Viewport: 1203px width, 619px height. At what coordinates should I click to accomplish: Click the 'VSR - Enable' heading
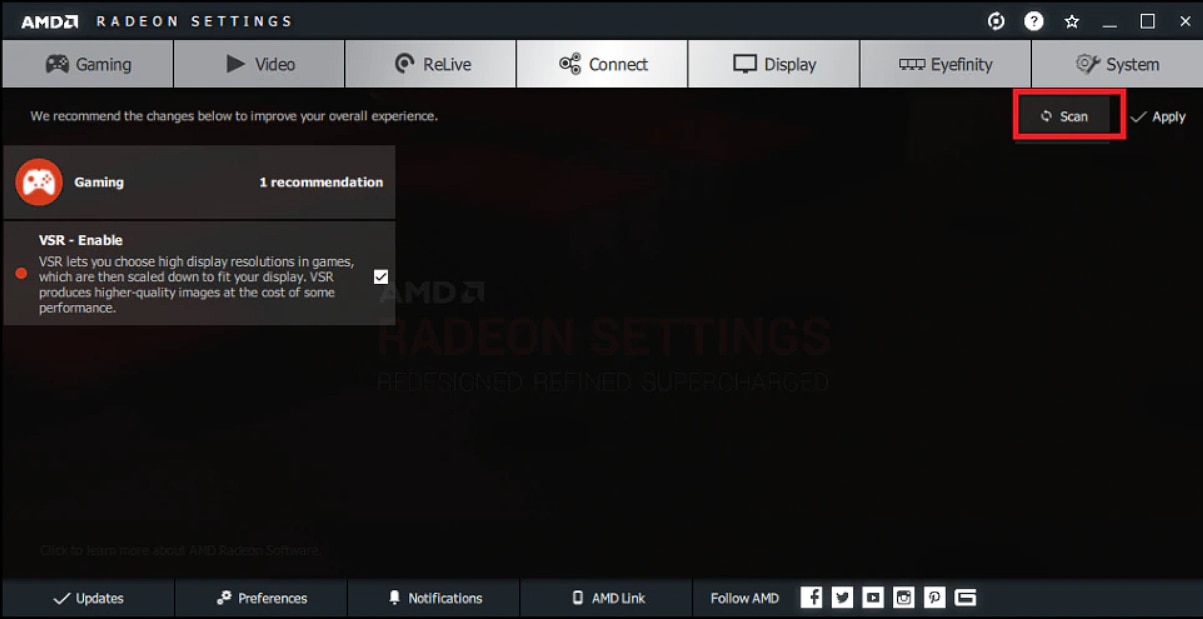pos(81,240)
